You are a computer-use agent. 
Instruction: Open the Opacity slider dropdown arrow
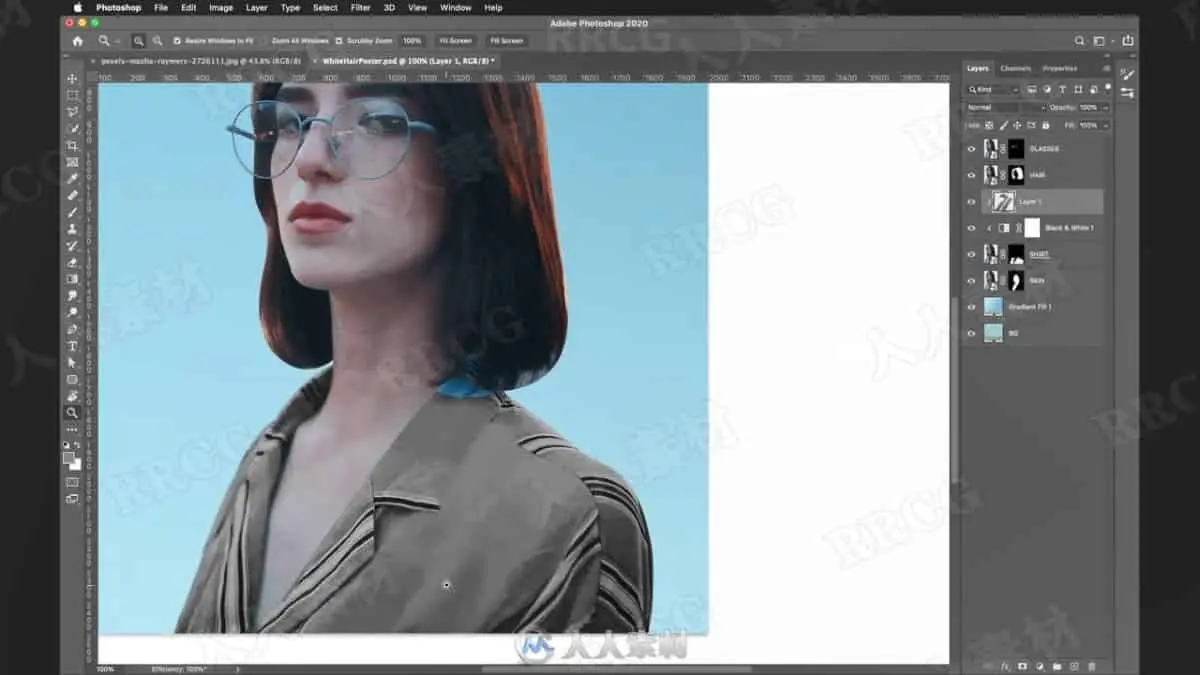coord(1104,107)
